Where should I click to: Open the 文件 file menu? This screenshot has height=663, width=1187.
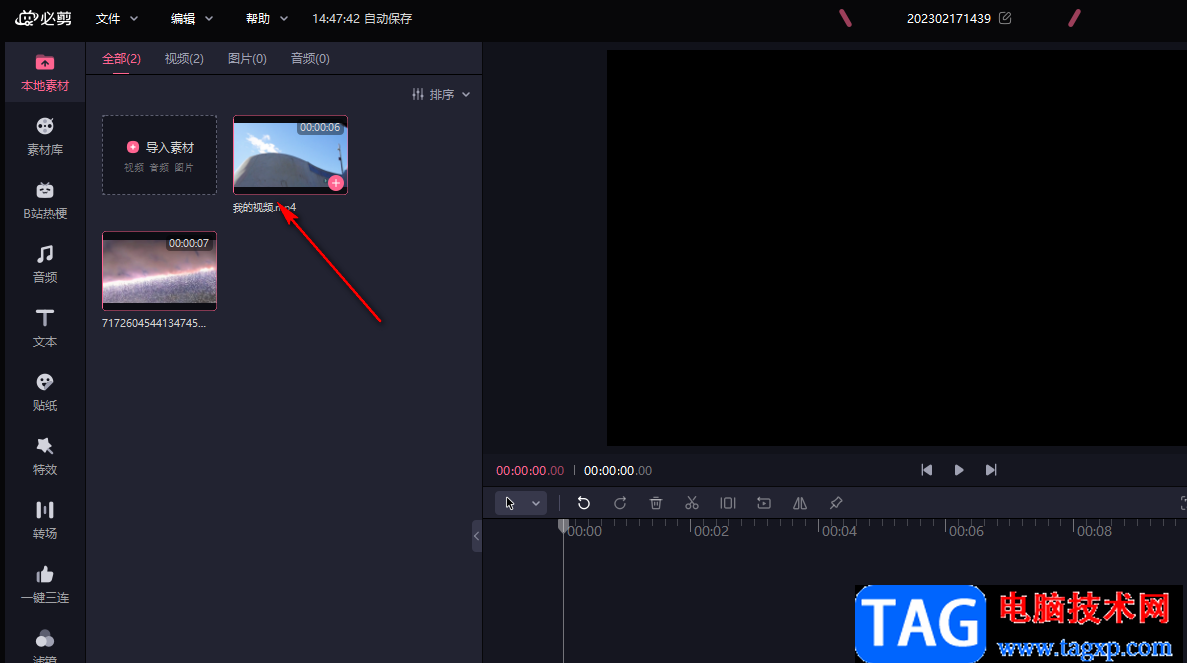(x=117, y=18)
